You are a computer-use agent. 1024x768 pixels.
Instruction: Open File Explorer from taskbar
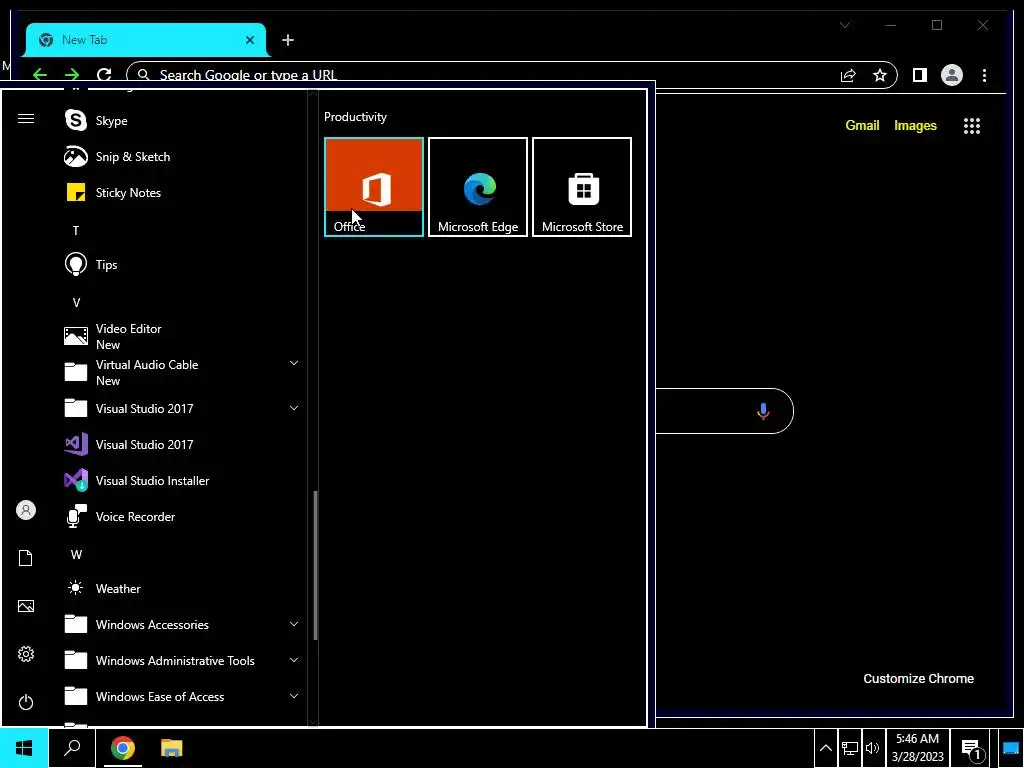pyautogui.click(x=172, y=748)
